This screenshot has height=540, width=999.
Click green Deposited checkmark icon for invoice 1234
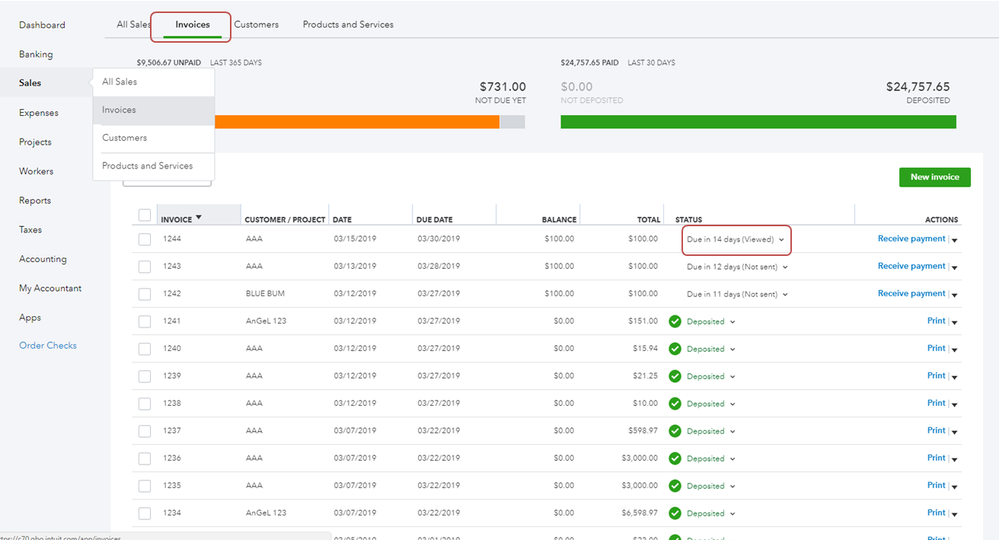675,513
